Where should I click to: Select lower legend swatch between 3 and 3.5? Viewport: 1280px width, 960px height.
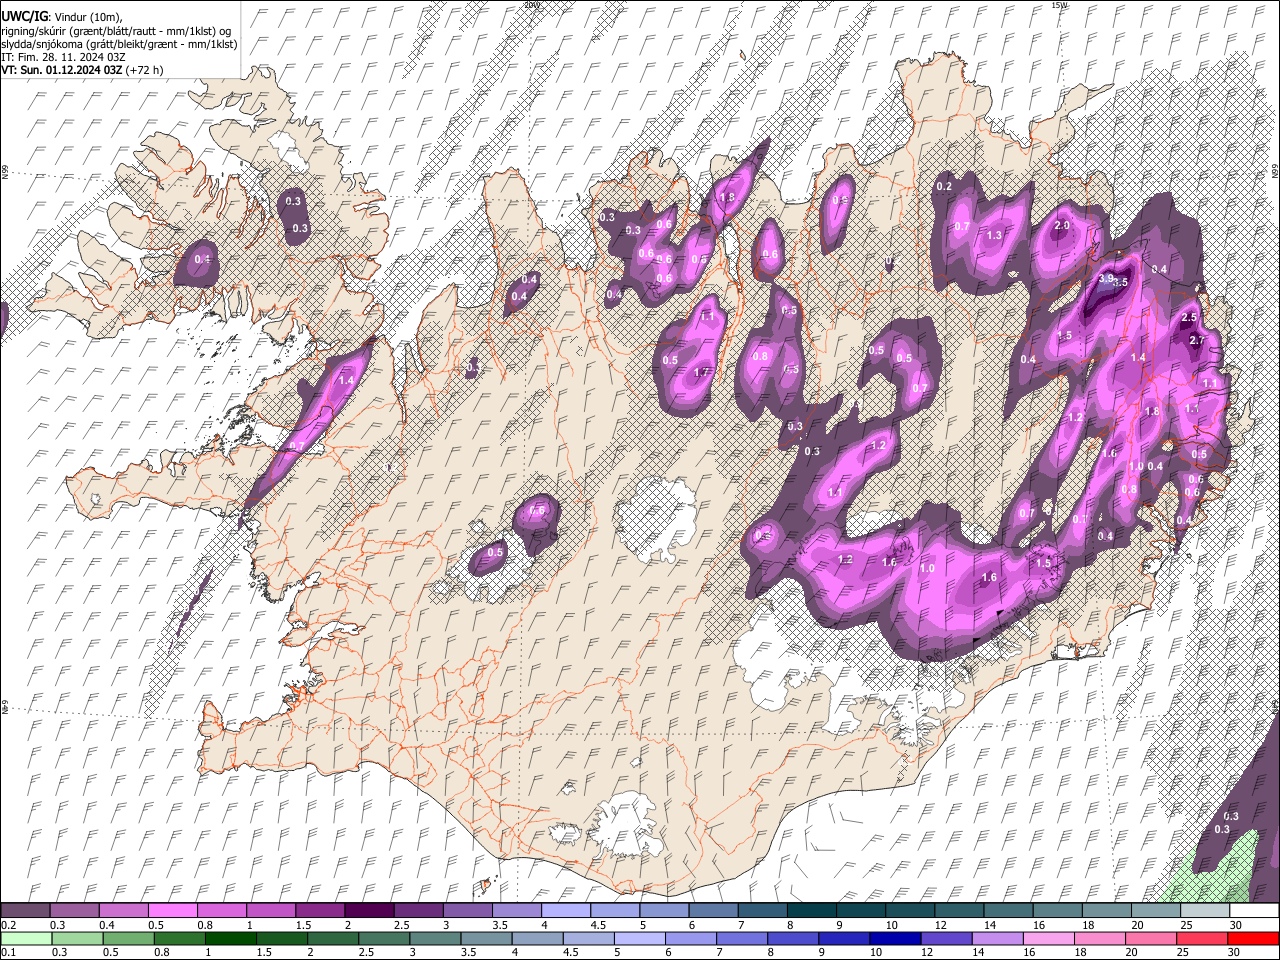436,938
